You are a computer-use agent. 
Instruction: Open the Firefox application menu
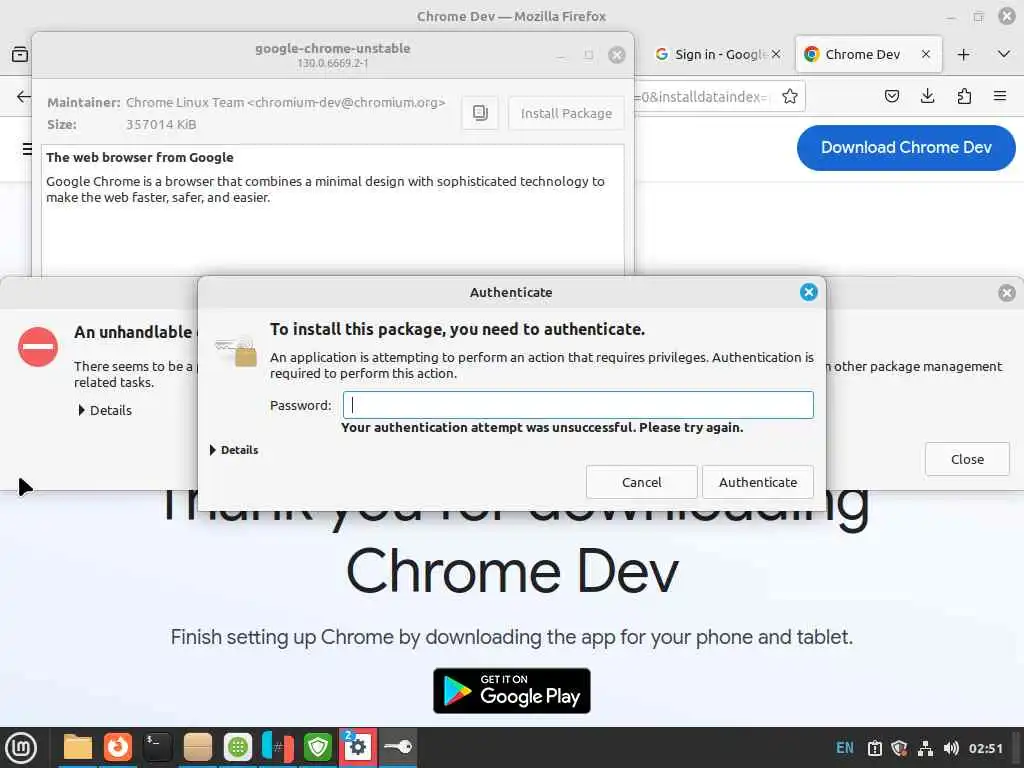point(1000,97)
